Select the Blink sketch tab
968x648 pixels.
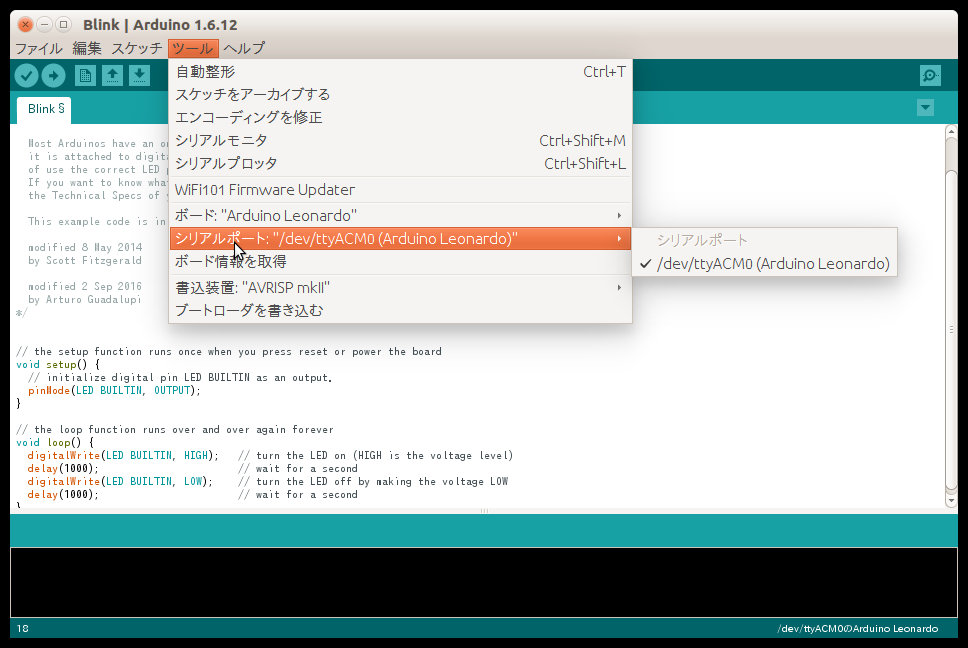pyautogui.click(x=44, y=109)
